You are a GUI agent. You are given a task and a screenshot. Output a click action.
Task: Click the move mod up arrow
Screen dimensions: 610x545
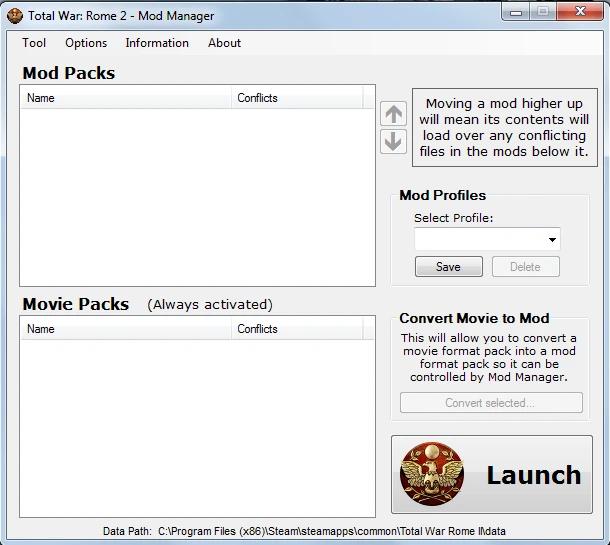394,114
